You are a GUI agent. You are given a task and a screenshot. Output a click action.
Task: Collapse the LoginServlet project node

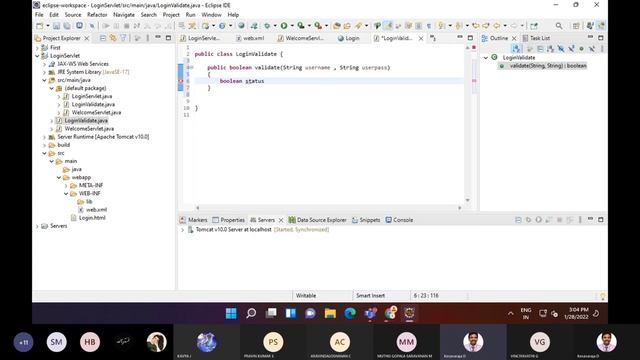point(37,56)
